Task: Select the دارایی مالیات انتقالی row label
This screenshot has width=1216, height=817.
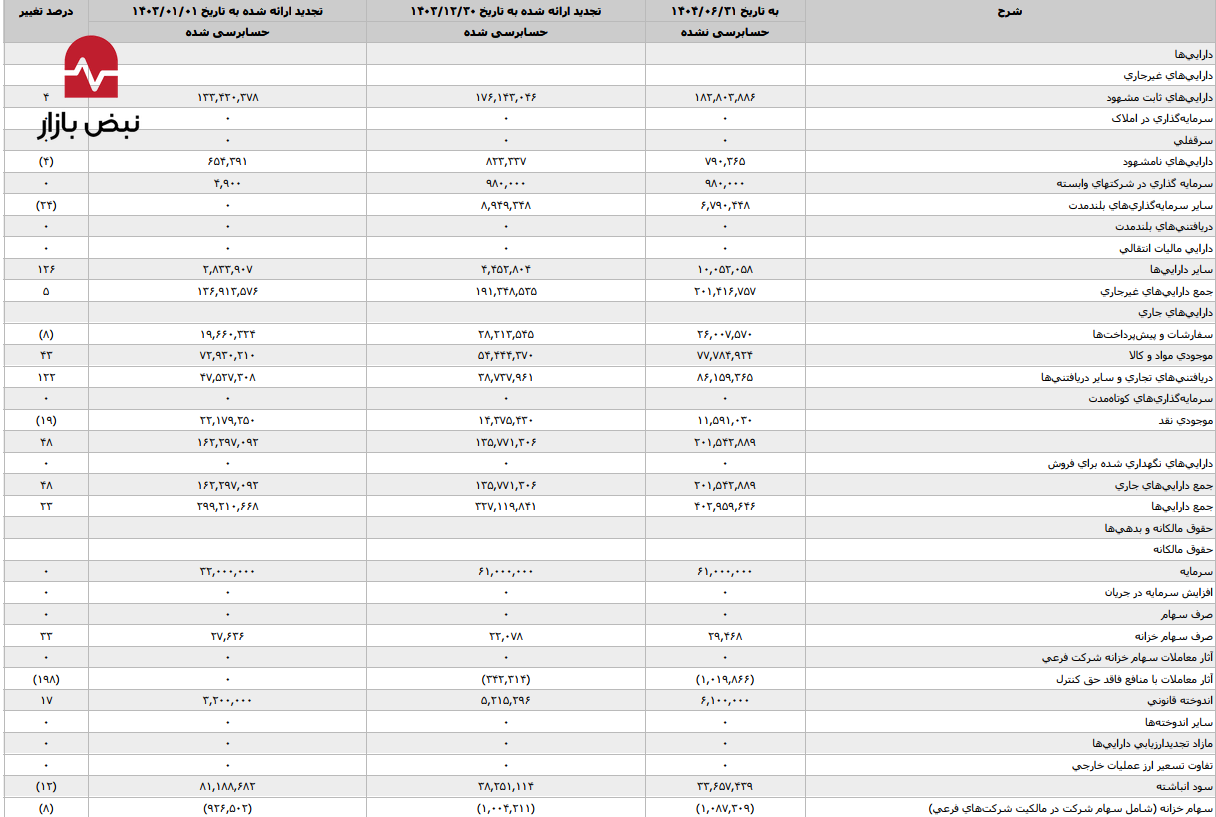Action: pyautogui.click(x=1165, y=248)
